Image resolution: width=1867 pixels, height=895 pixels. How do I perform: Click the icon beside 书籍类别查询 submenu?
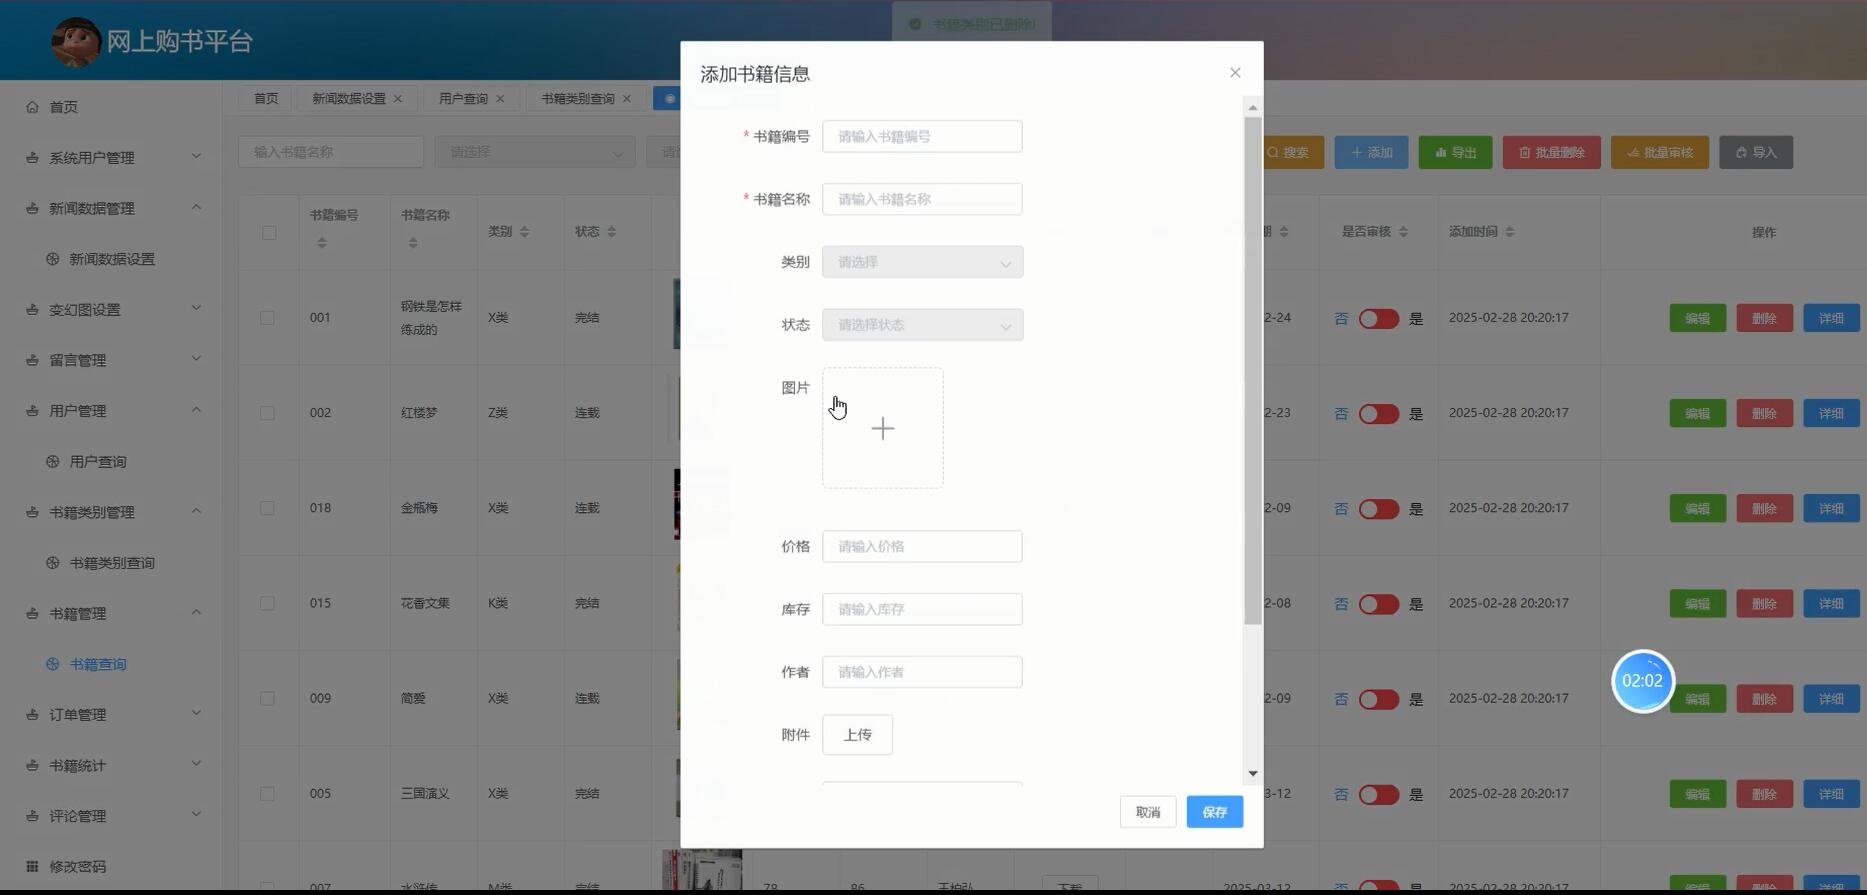click(53, 563)
